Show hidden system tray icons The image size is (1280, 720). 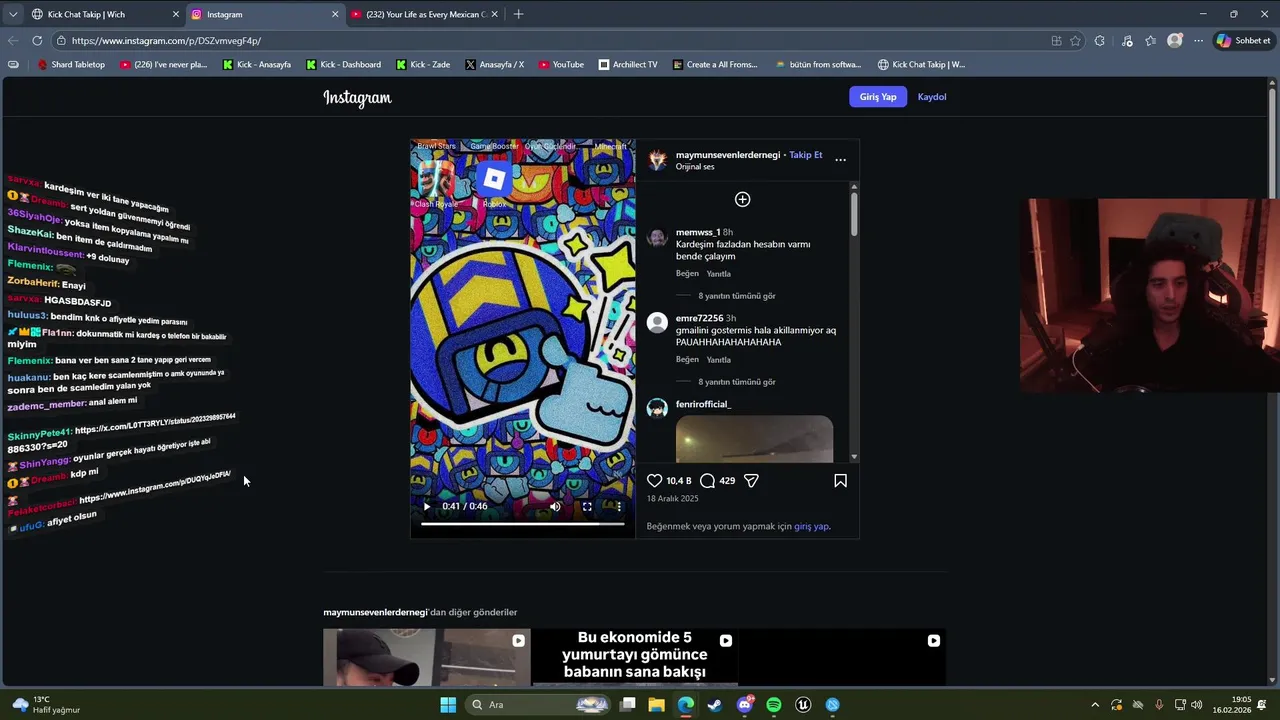(1095, 705)
